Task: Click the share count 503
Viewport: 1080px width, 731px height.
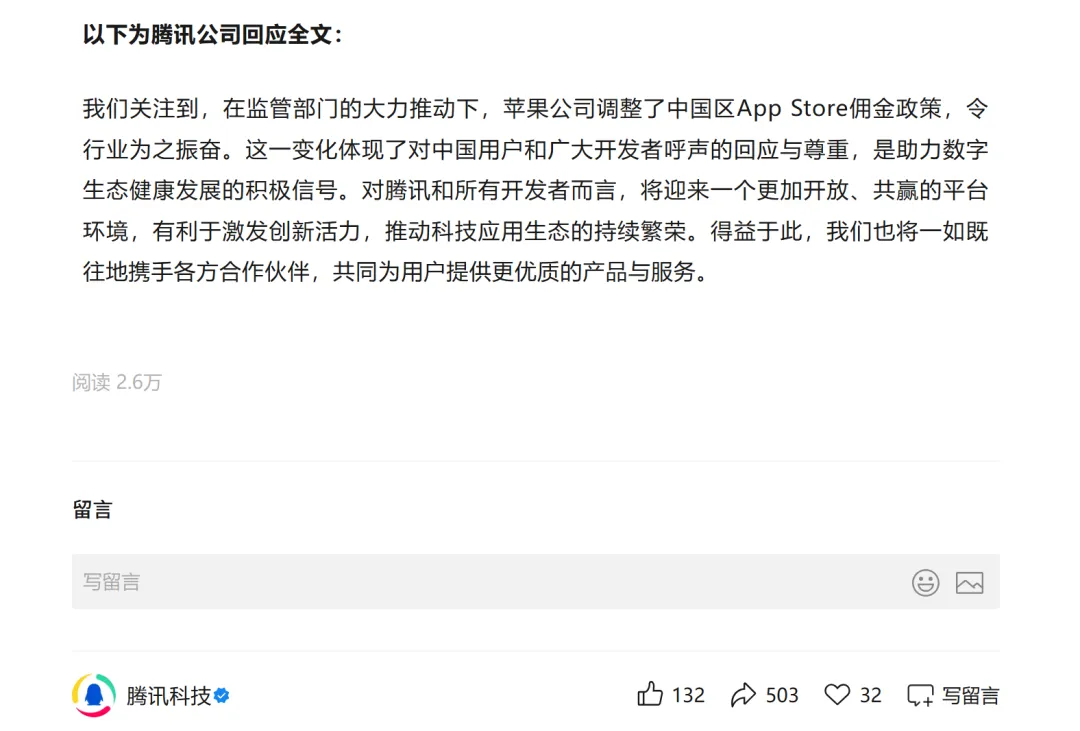Action: click(x=782, y=695)
